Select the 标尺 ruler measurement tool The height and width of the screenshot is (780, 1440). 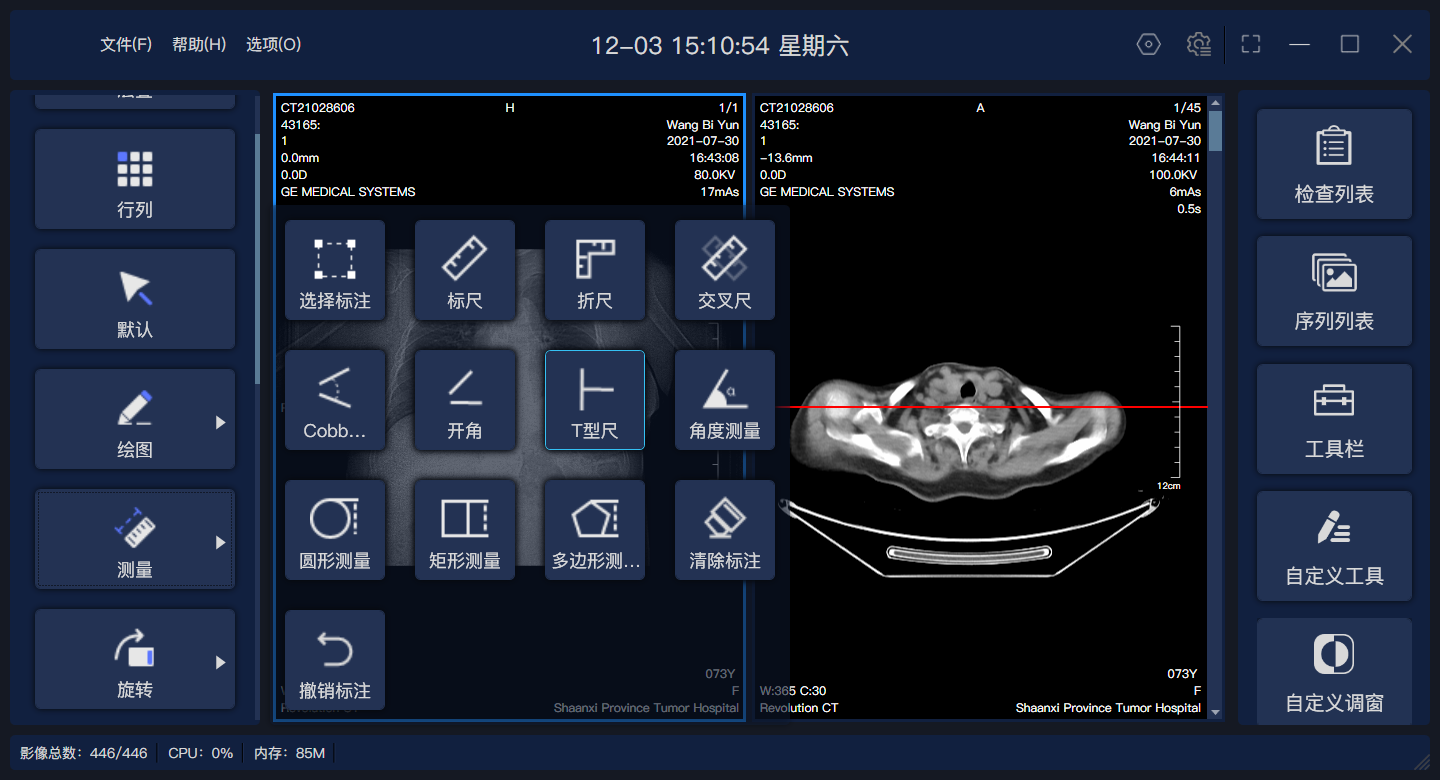tap(465, 270)
